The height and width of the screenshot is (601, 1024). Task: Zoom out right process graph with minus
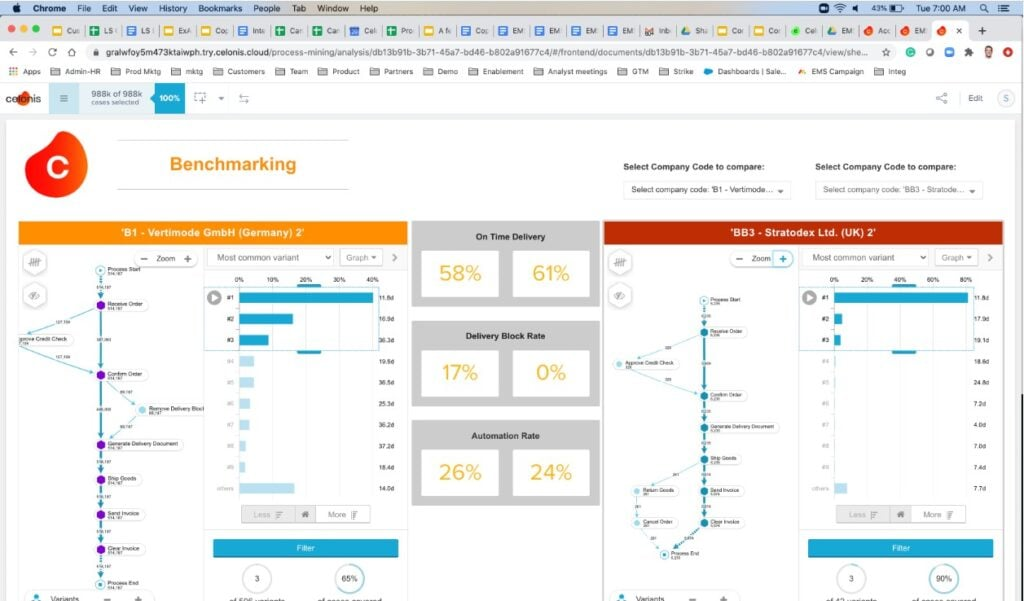[x=739, y=259]
